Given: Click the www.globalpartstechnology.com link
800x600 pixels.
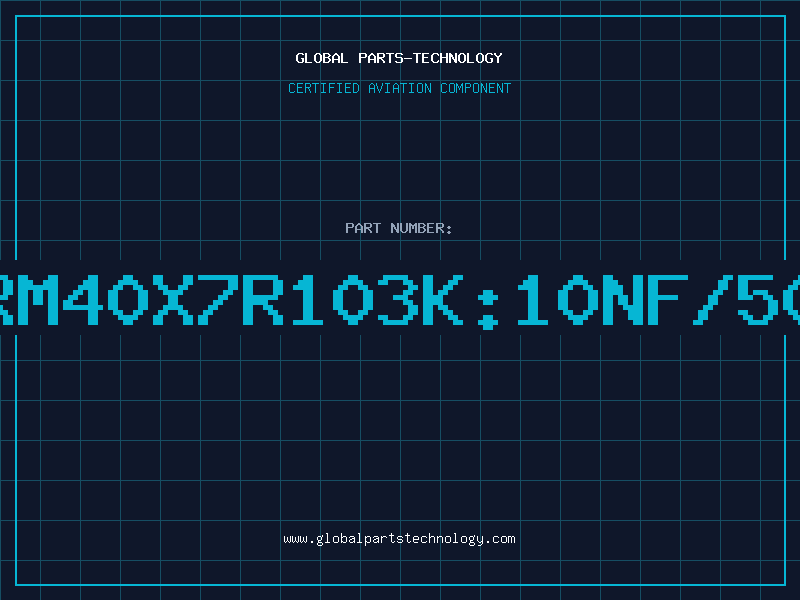Looking at the screenshot, I should [399, 539].
